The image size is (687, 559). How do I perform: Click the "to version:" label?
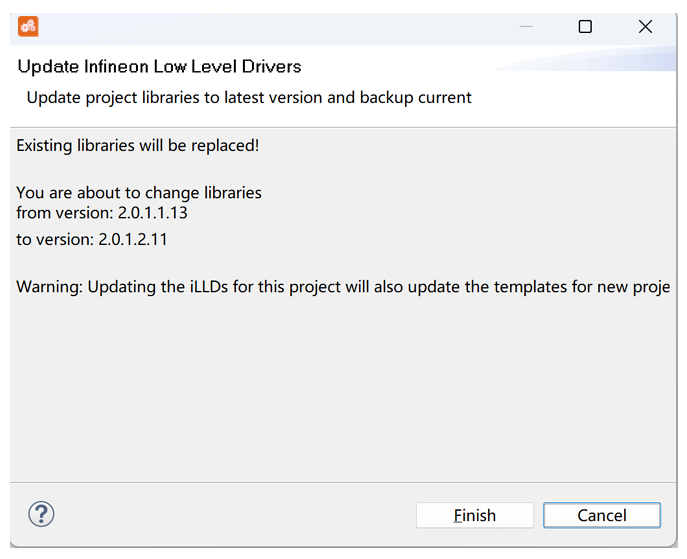pos(55,240)
